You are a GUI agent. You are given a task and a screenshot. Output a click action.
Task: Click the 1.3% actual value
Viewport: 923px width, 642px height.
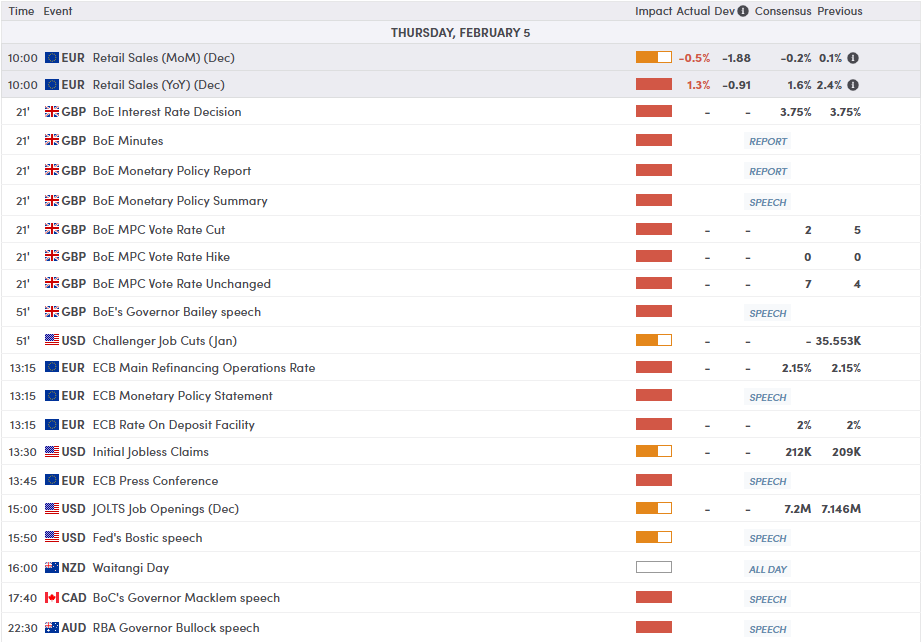point(698,85)
